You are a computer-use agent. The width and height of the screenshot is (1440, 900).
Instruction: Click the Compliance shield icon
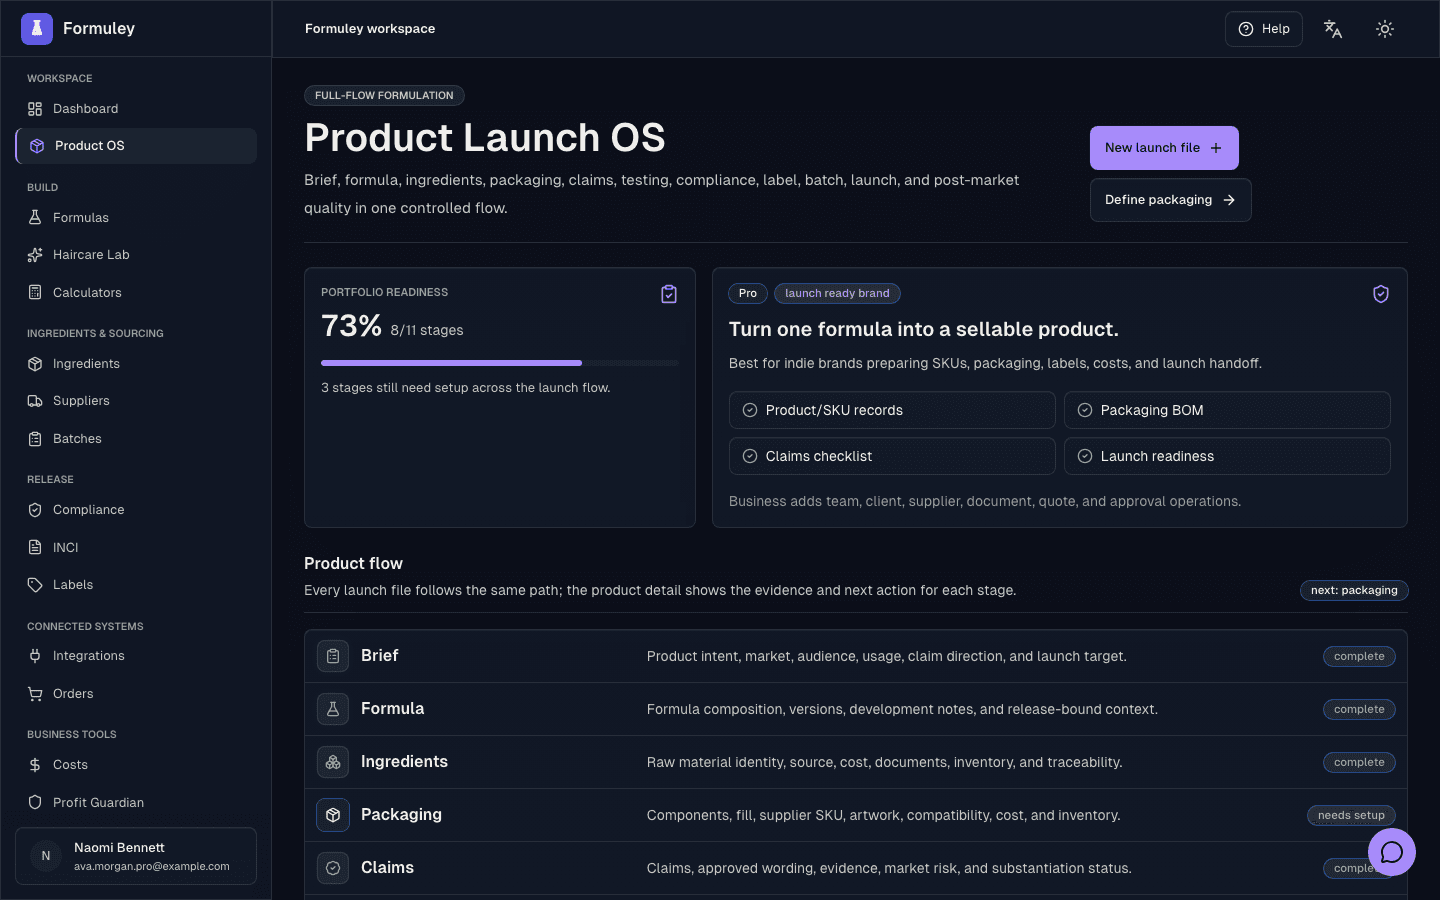(x=35, y=510)
